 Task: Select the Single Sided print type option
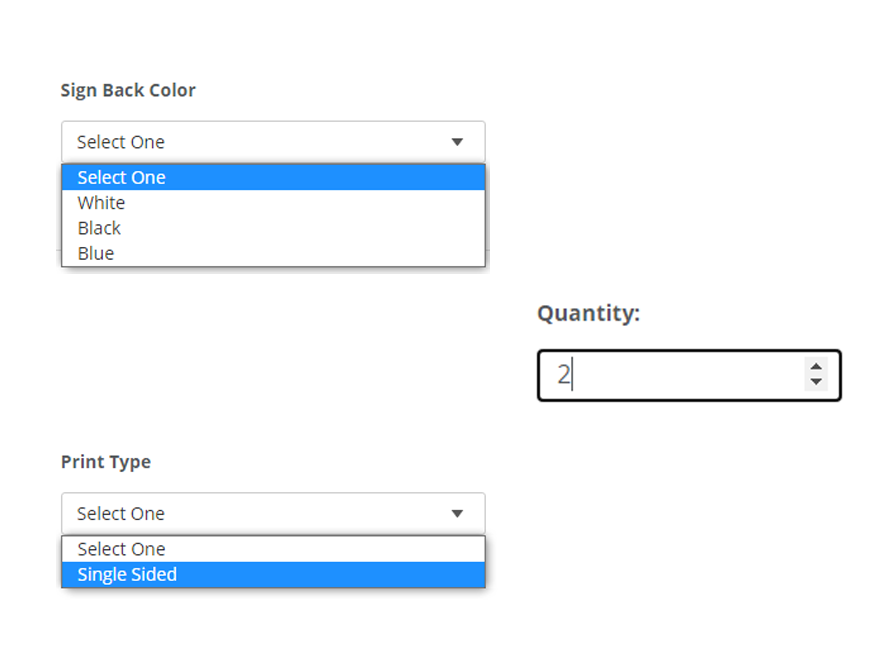point(127,575)
